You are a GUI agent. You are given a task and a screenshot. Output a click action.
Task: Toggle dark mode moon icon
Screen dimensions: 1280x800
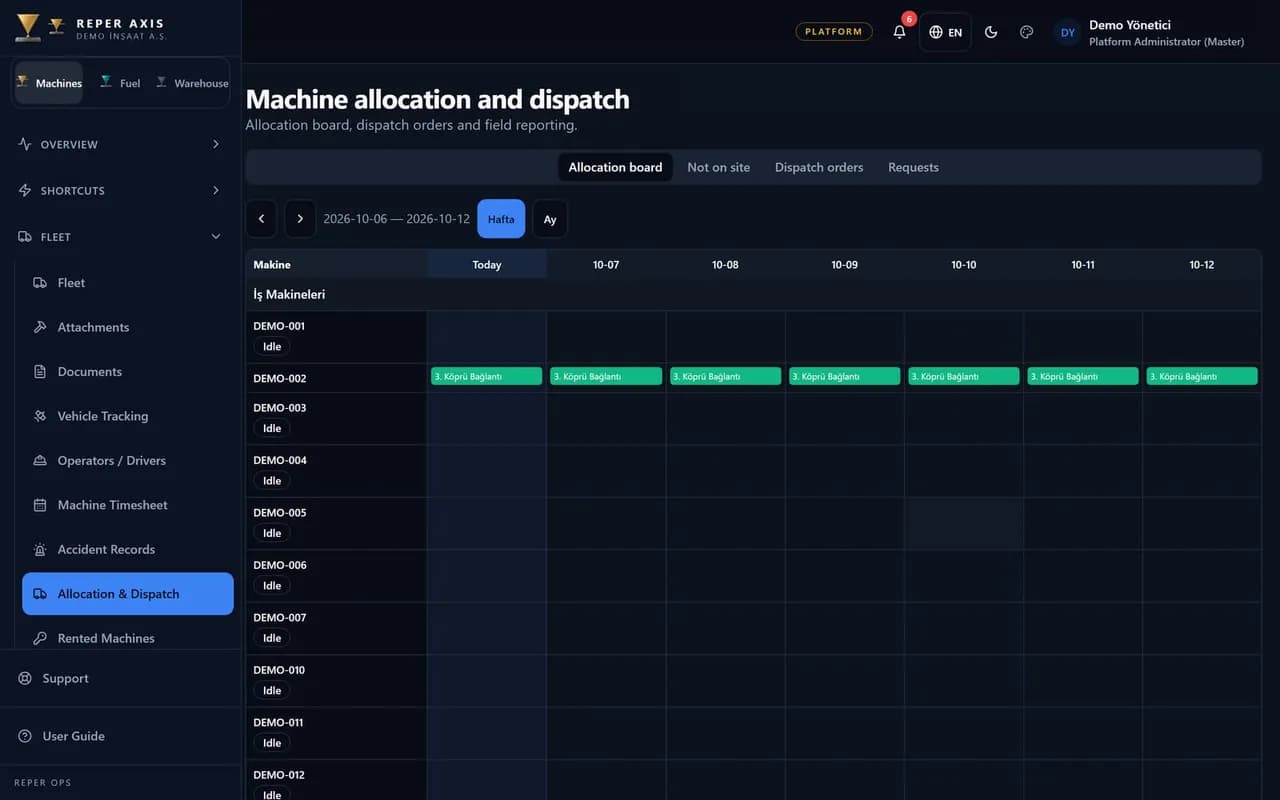pyautogui.click(x=991, y=32)
